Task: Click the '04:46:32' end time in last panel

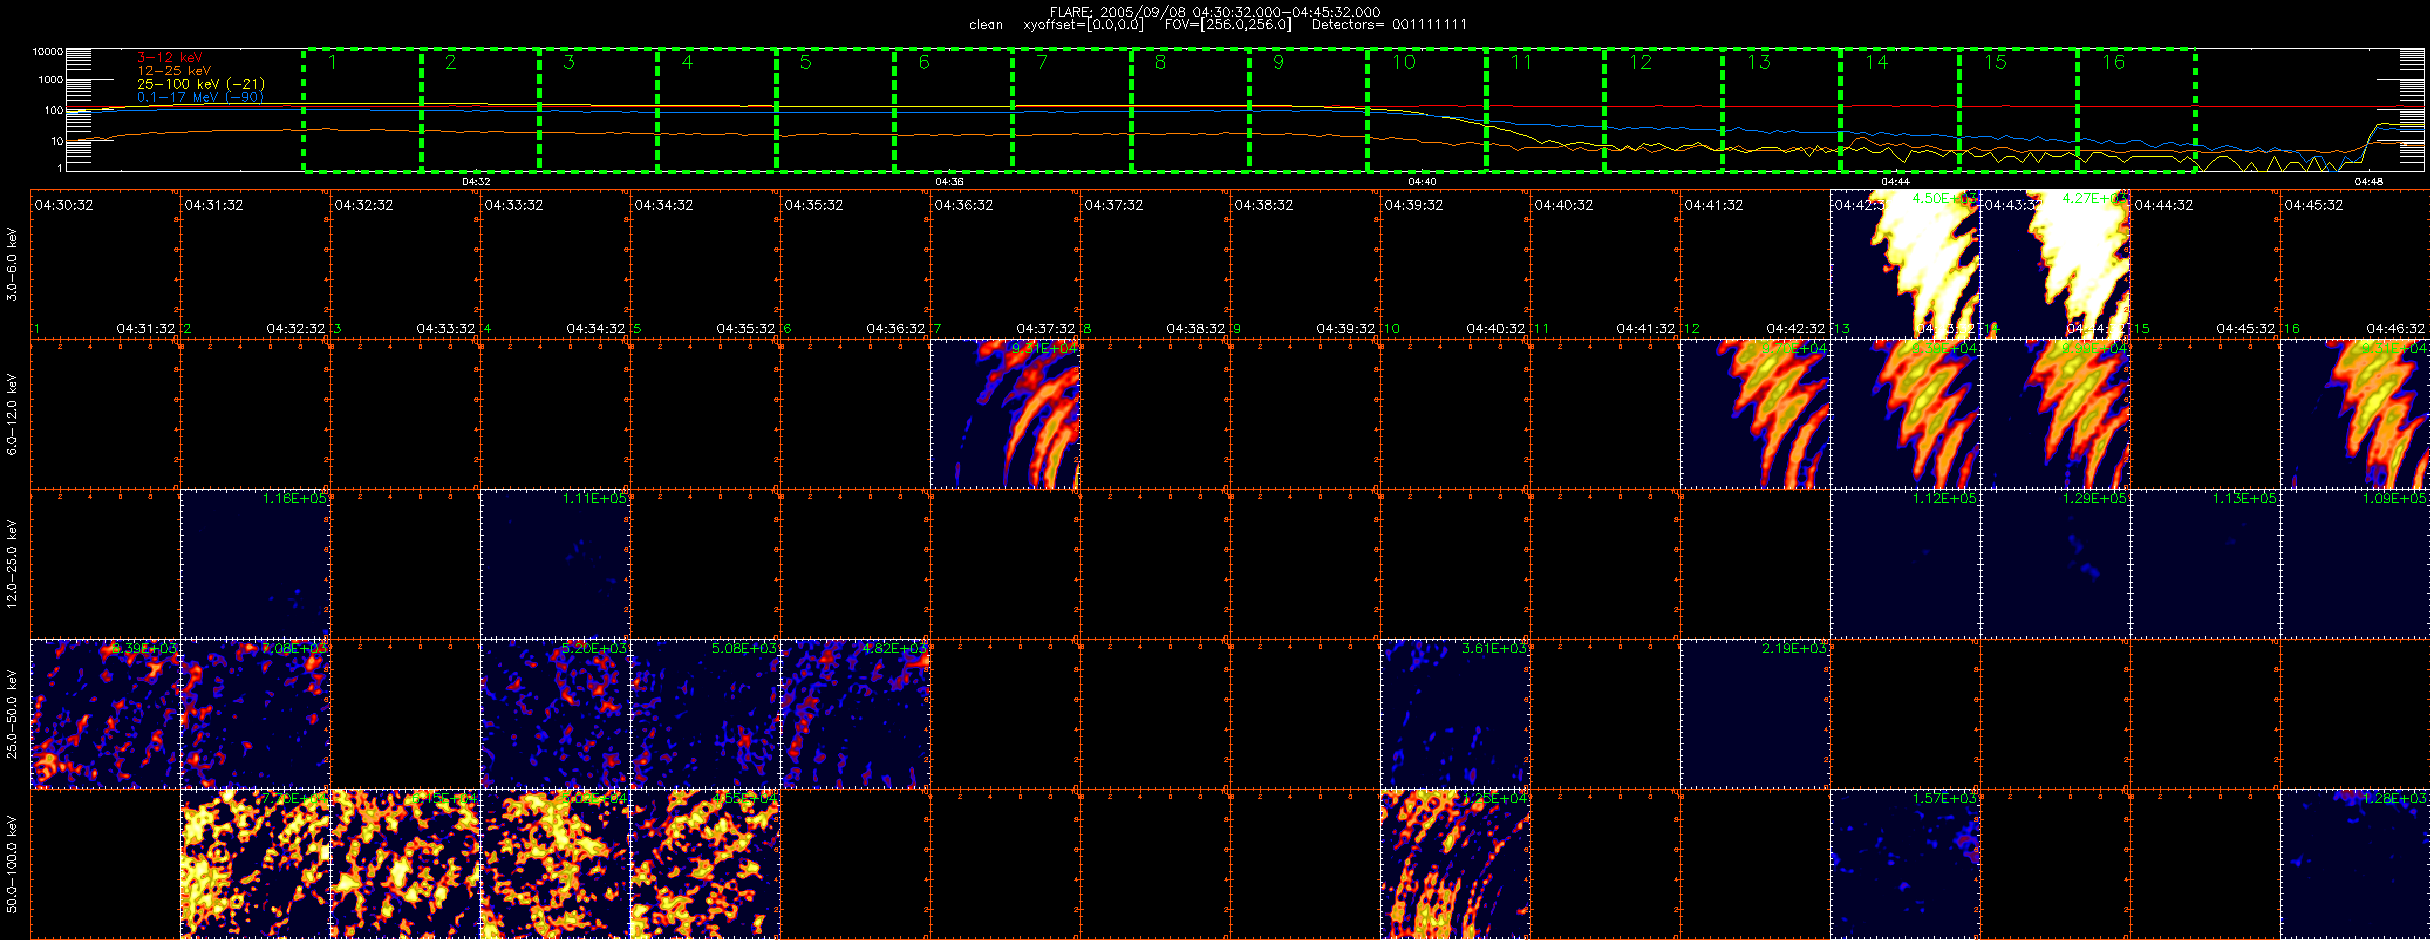Action: (x=2396, y=328)
